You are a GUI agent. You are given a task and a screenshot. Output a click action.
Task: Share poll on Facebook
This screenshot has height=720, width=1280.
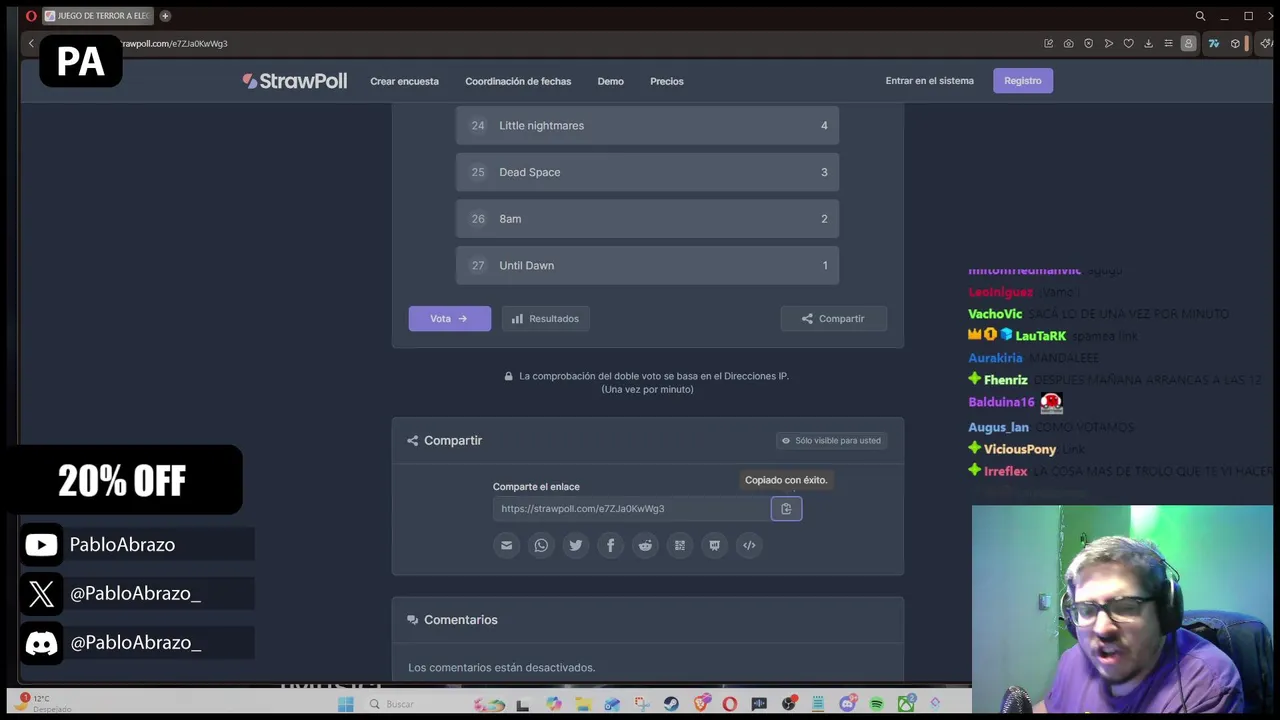[610, 545]
